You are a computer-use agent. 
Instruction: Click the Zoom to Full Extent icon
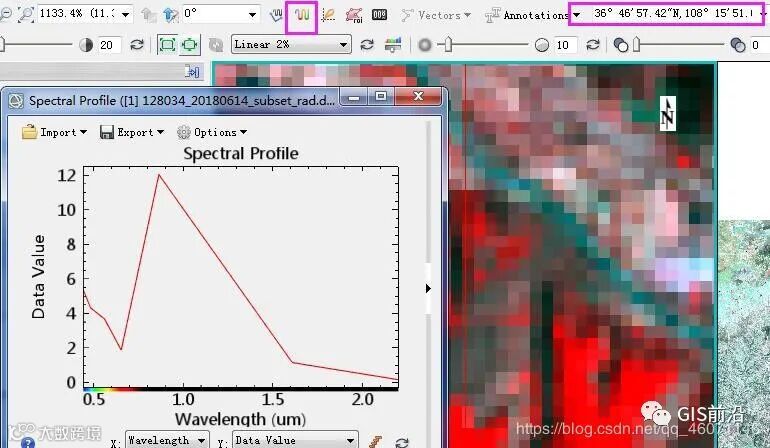[167, 45]
